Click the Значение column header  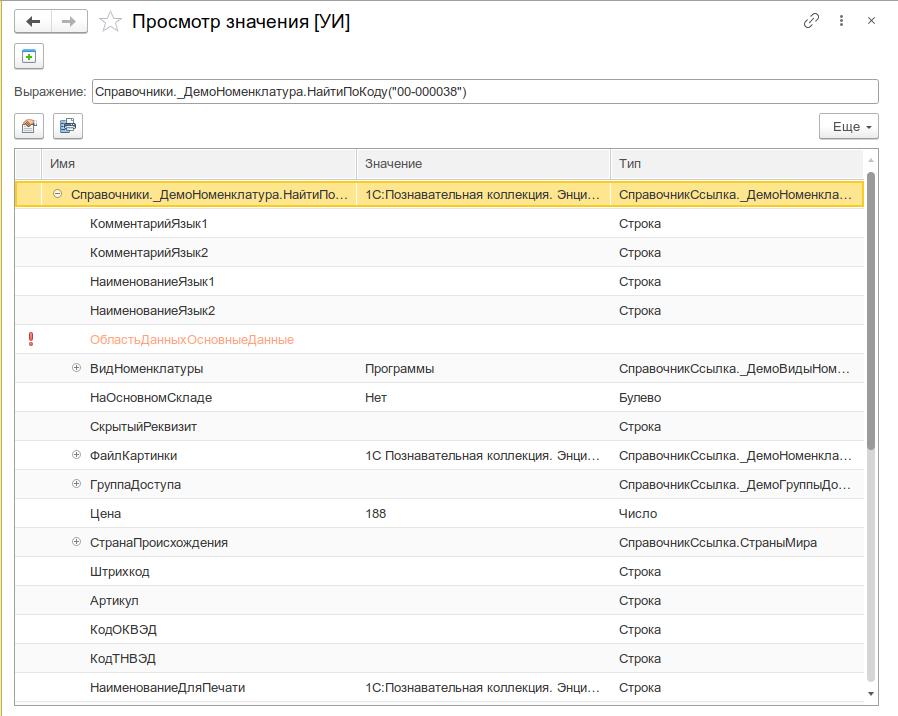click(x=483, y=164)
